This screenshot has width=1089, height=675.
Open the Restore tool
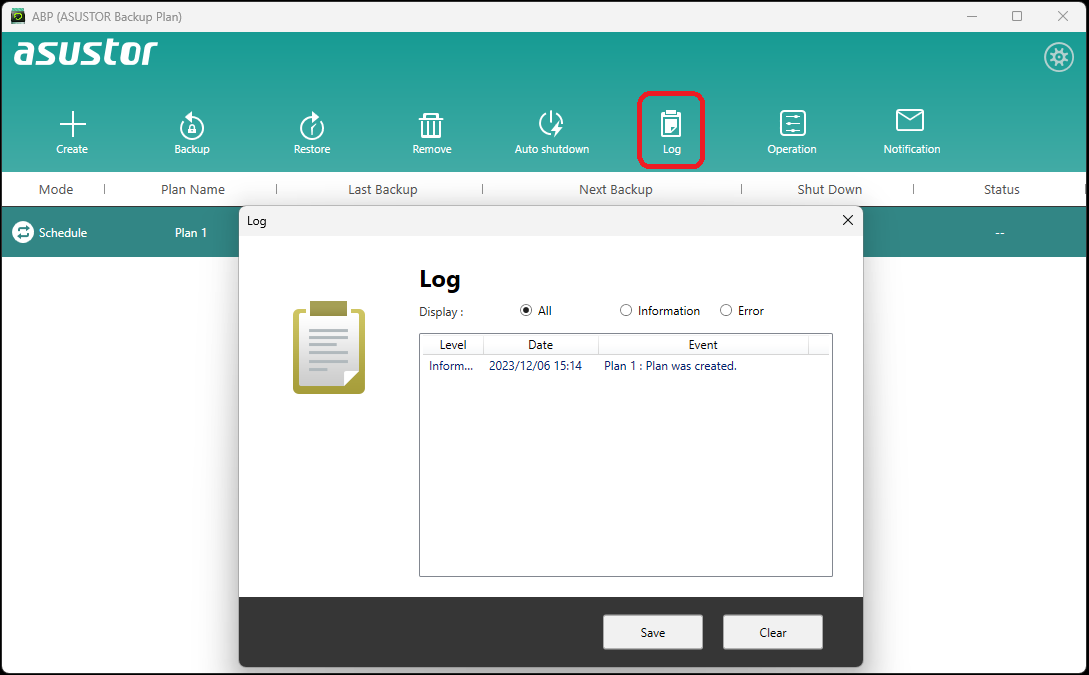(x=312, y=125)
